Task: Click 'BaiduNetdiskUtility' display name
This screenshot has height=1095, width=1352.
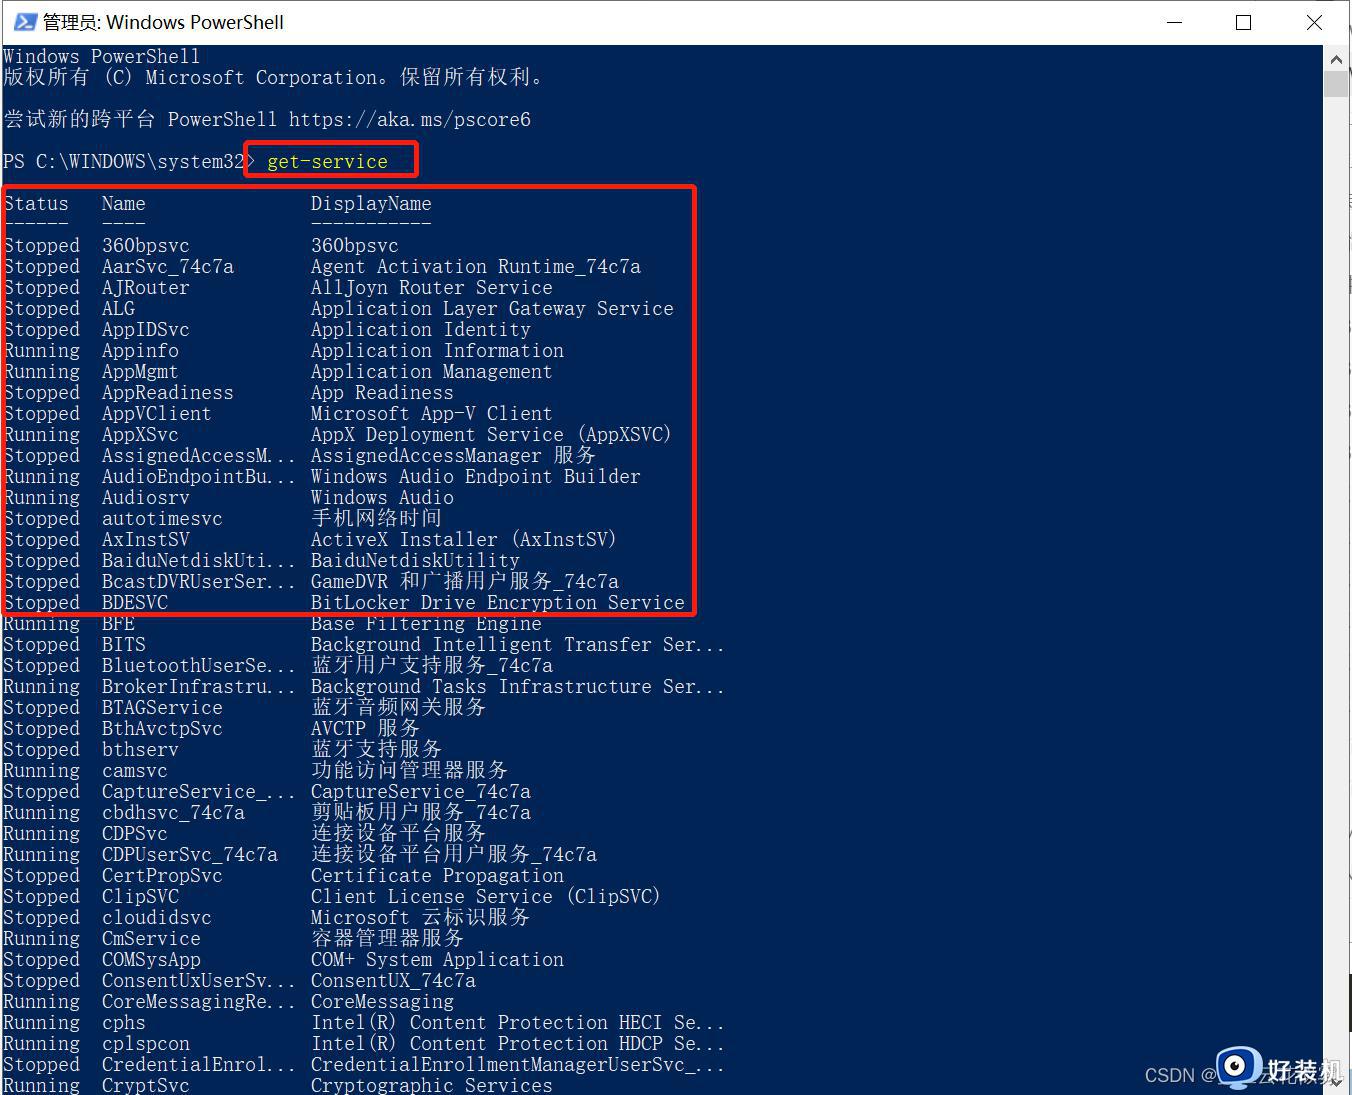Action: [415, 561]
